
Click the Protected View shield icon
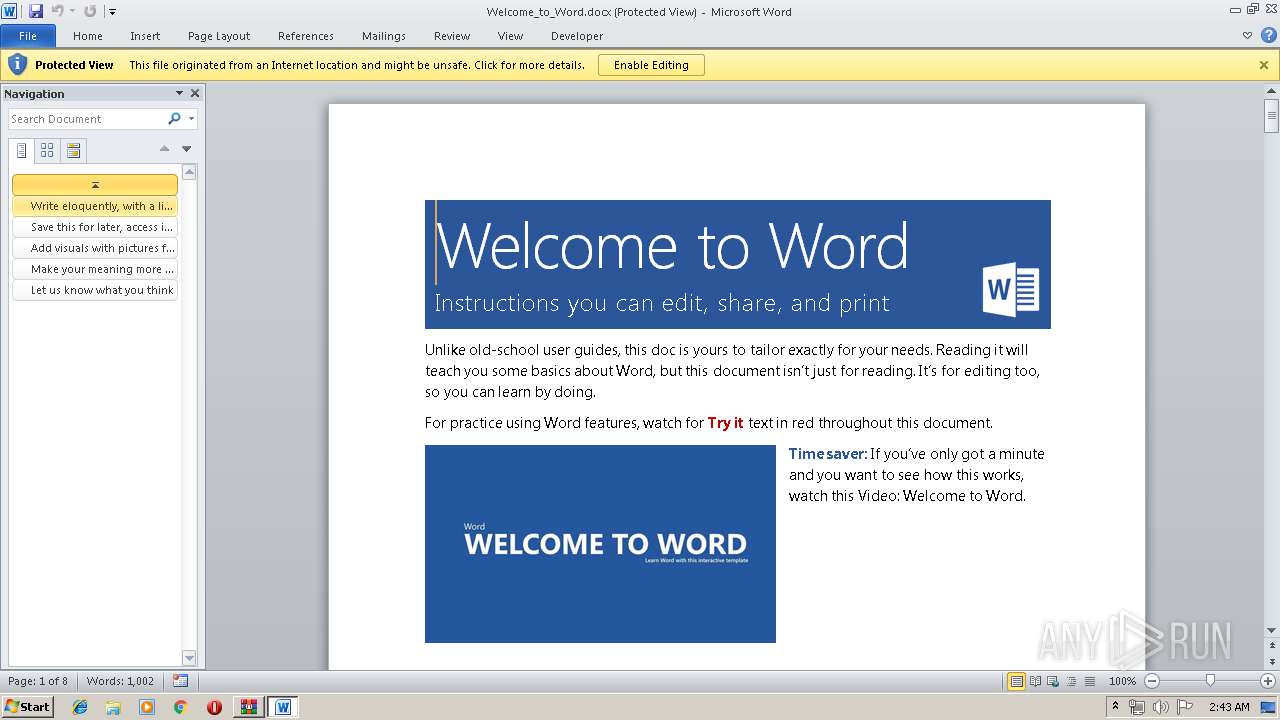17,65
